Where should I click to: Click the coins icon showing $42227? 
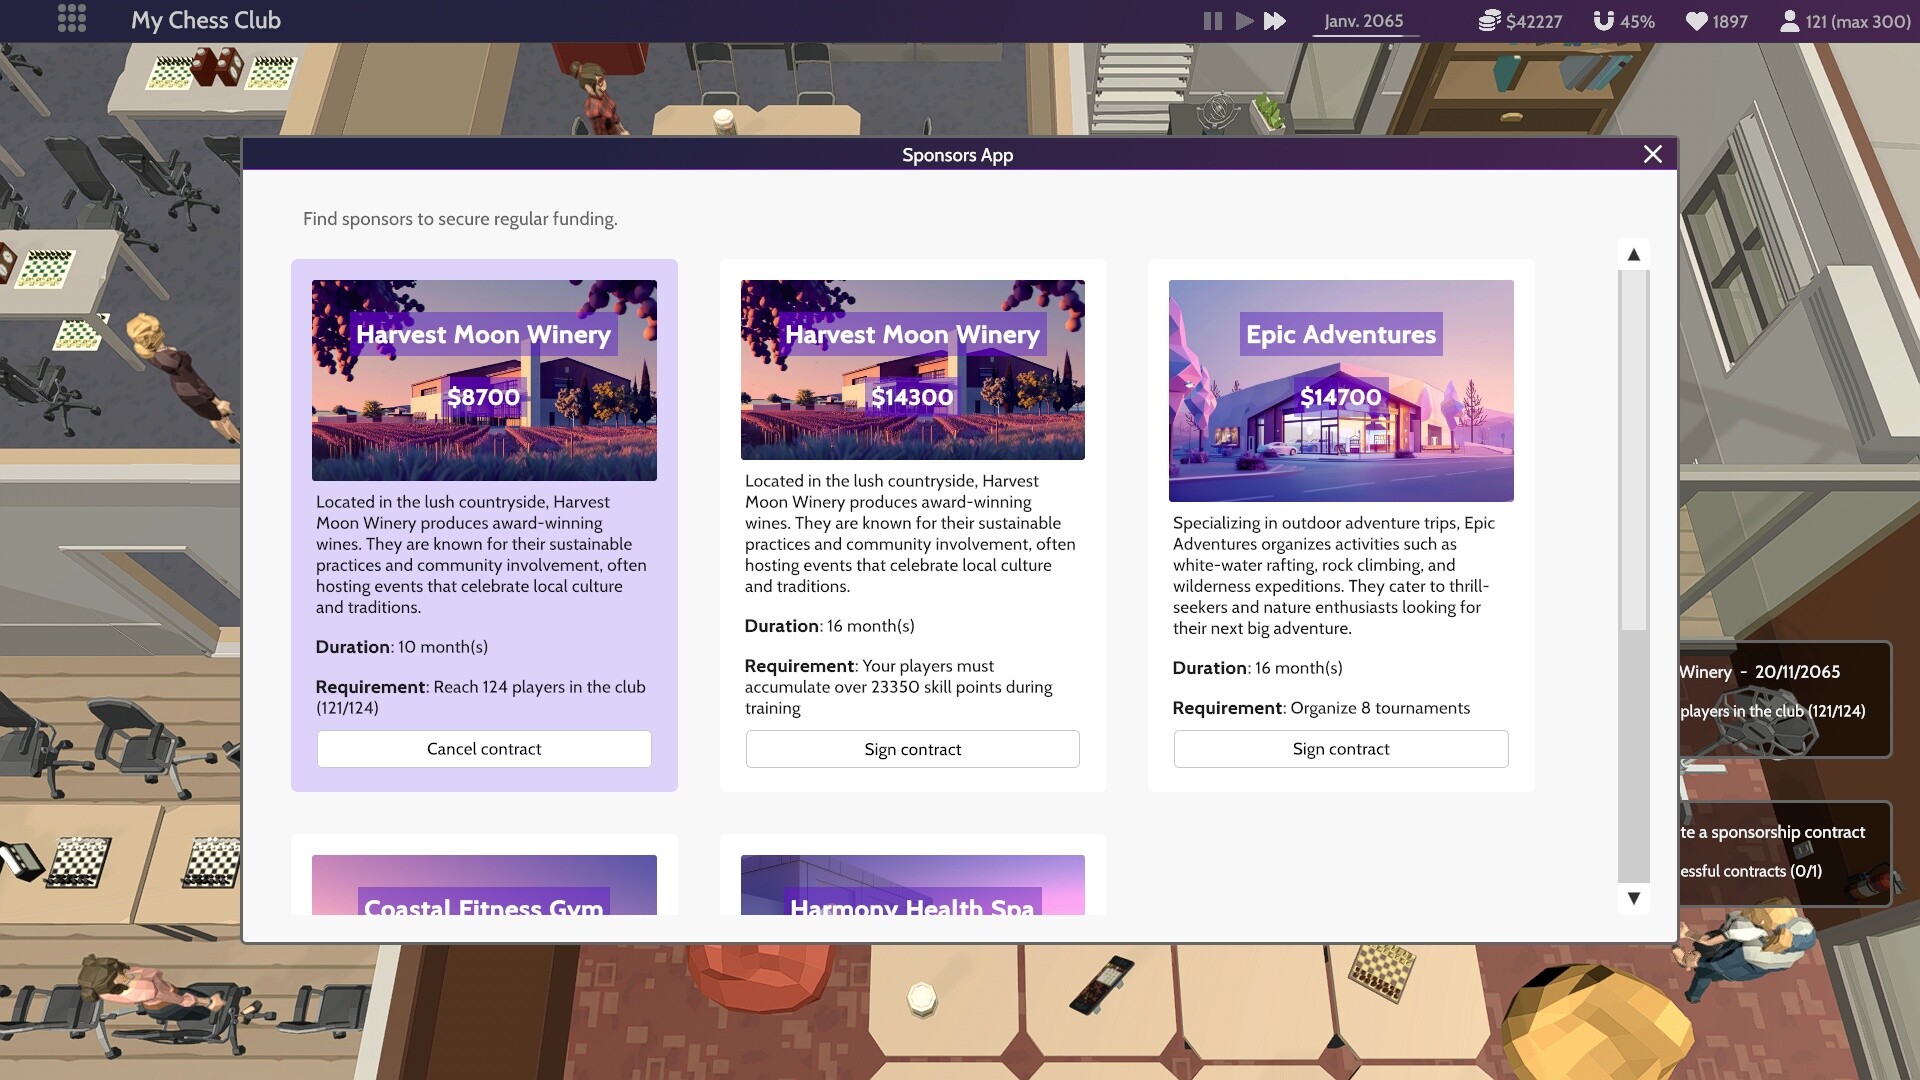coord(1489,20)
